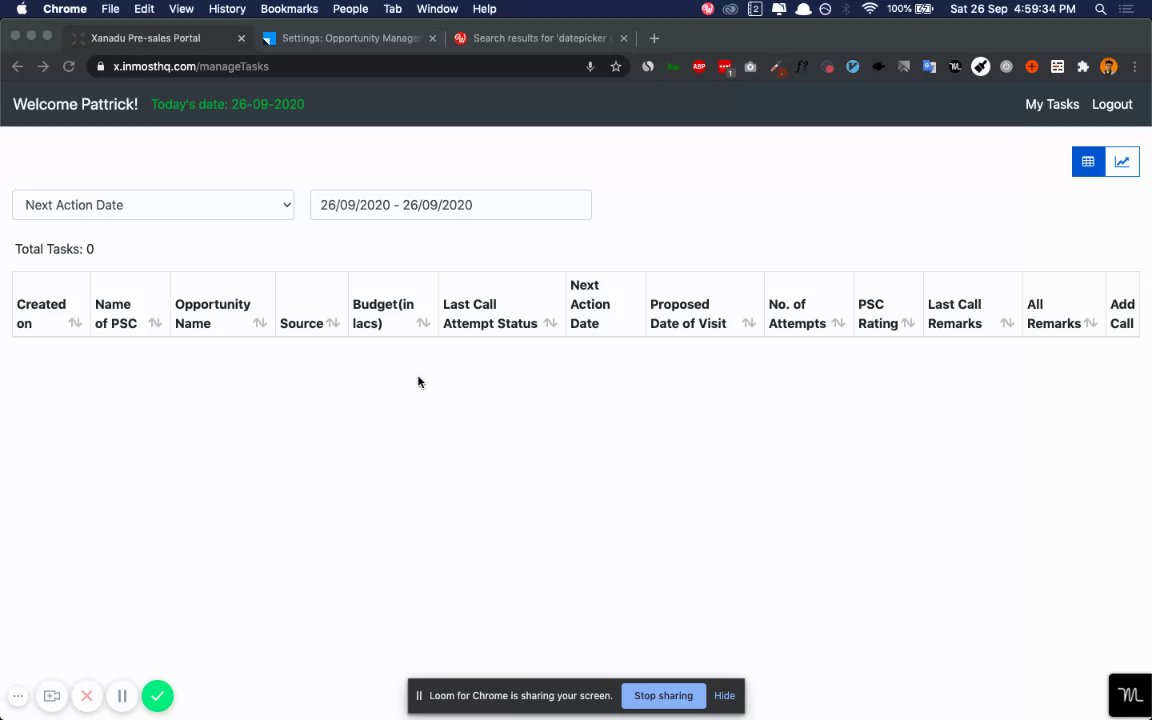The image size is (1152, 720).
Task: Sort by Name of PSC column
Action: click(155, 323)
